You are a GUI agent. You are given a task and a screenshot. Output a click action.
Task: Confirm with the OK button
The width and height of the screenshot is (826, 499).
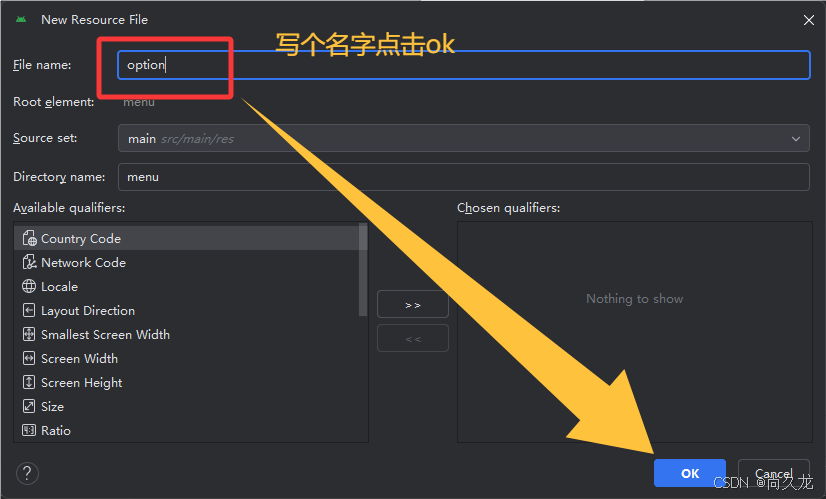(x=690, y=473)
